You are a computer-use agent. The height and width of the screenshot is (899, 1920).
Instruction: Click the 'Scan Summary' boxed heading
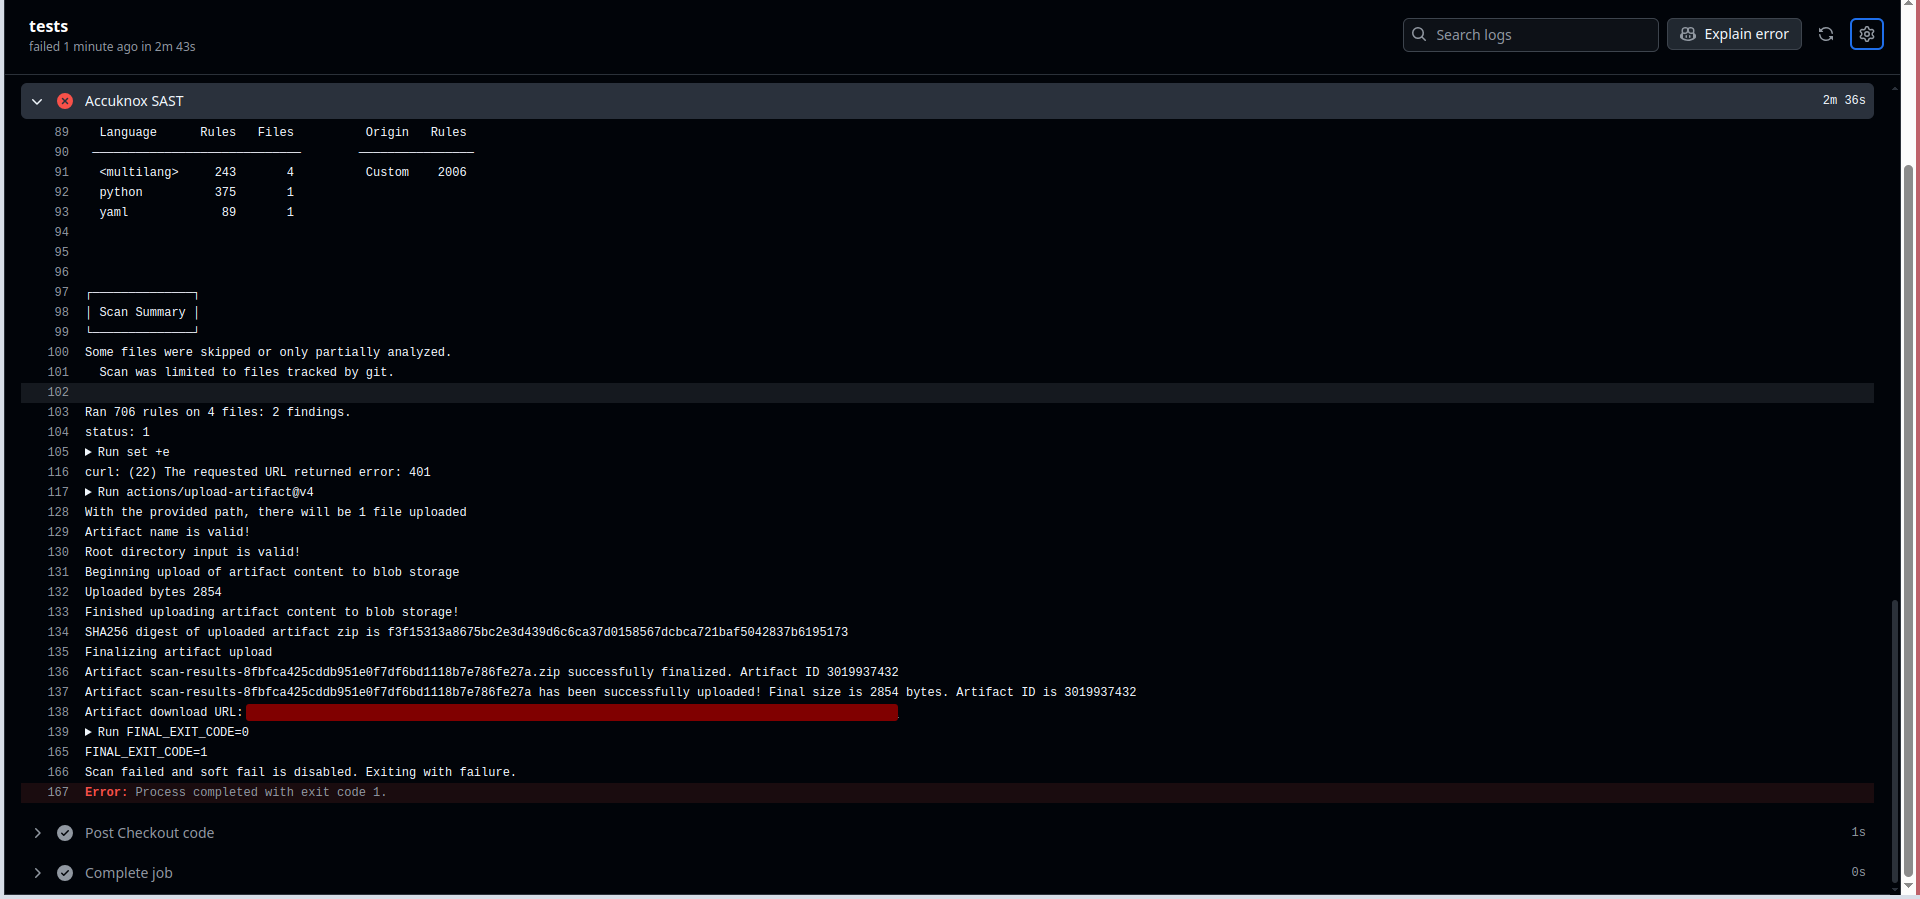142,312
